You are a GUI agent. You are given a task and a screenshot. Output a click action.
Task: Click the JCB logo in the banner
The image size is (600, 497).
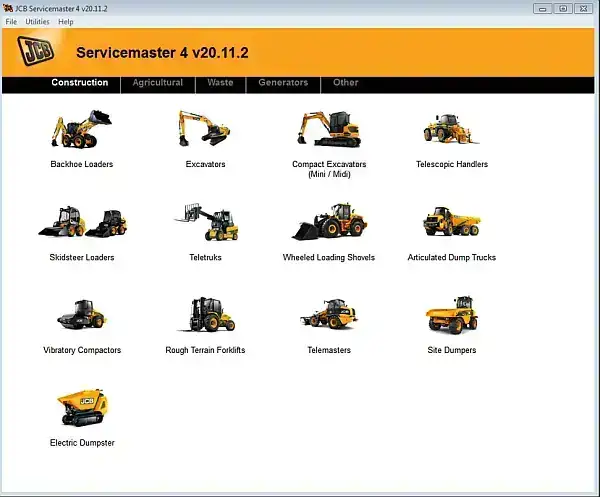tap(35, 51)
